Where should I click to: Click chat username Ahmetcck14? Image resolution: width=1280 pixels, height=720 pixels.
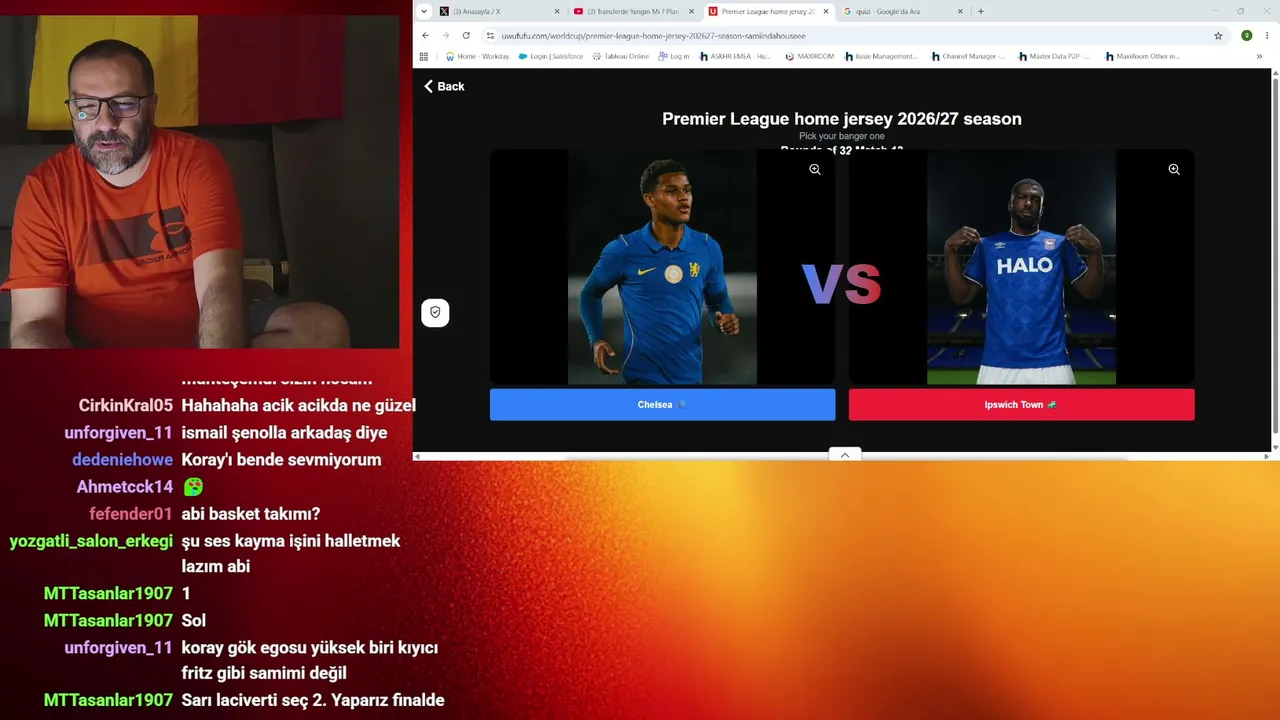point(125,487)
